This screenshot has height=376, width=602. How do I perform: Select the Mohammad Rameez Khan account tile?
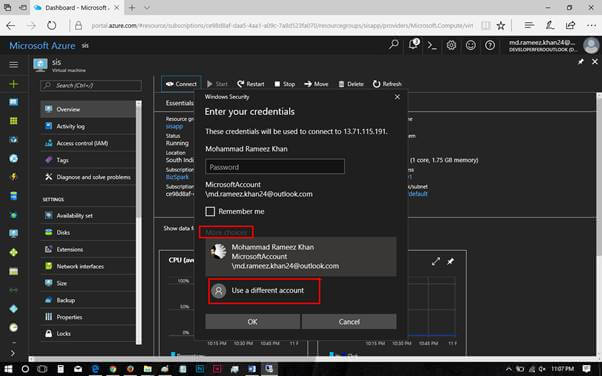(301, 256)
